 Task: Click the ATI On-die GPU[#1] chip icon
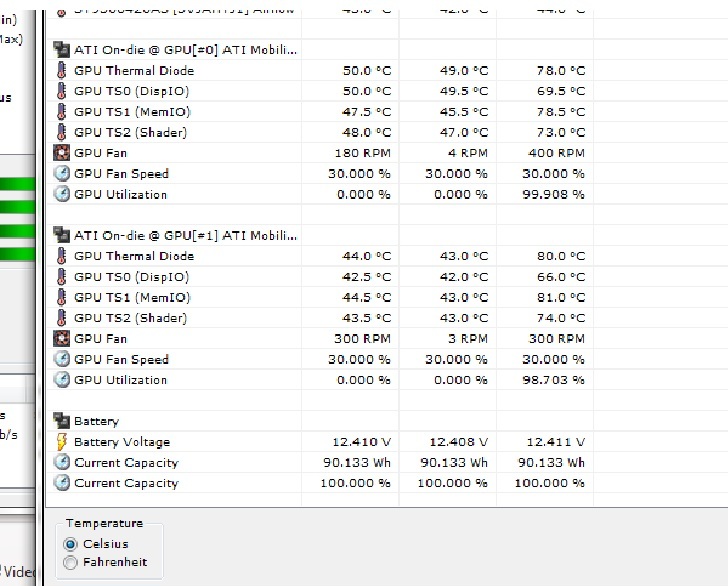(x=61, y=235)
